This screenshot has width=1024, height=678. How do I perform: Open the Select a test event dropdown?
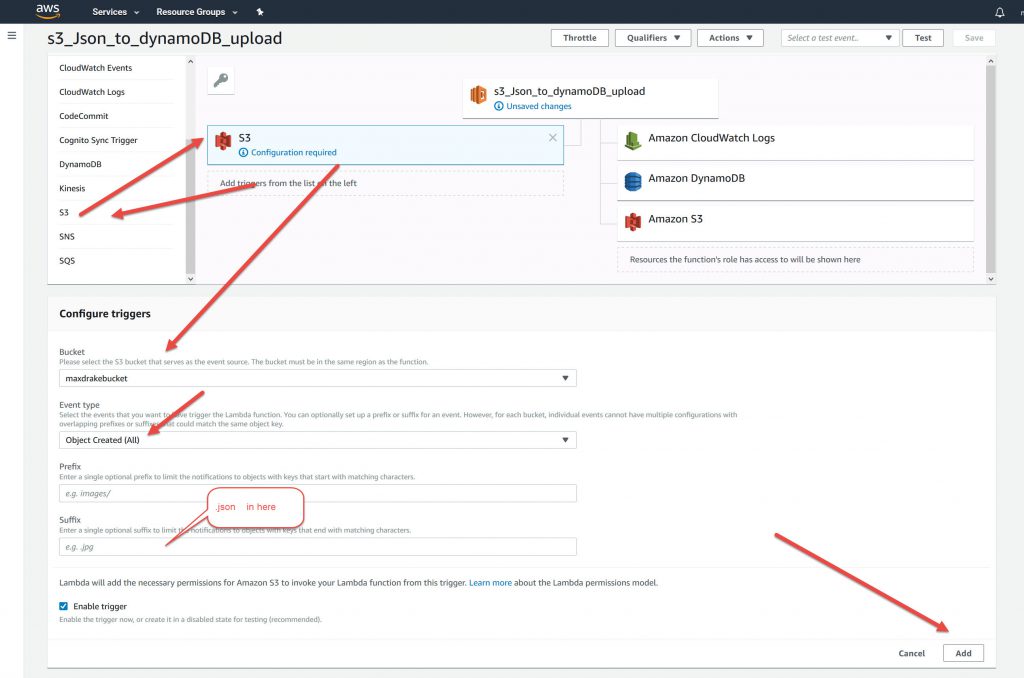[x=840, y=38]
